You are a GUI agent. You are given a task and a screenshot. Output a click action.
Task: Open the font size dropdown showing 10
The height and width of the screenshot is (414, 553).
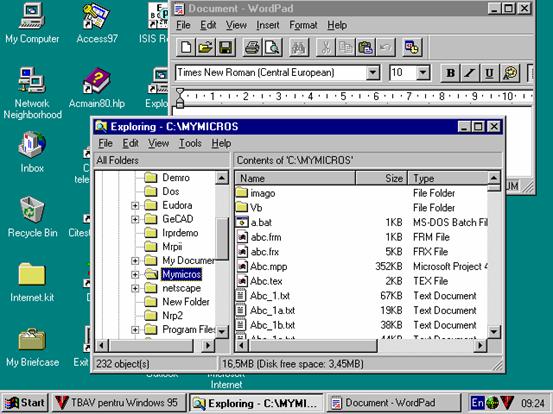point(423,73)
